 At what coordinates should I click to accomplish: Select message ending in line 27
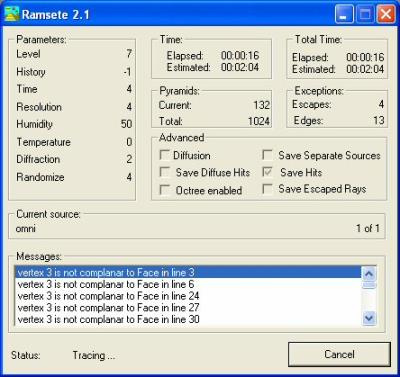click(188, 308)
